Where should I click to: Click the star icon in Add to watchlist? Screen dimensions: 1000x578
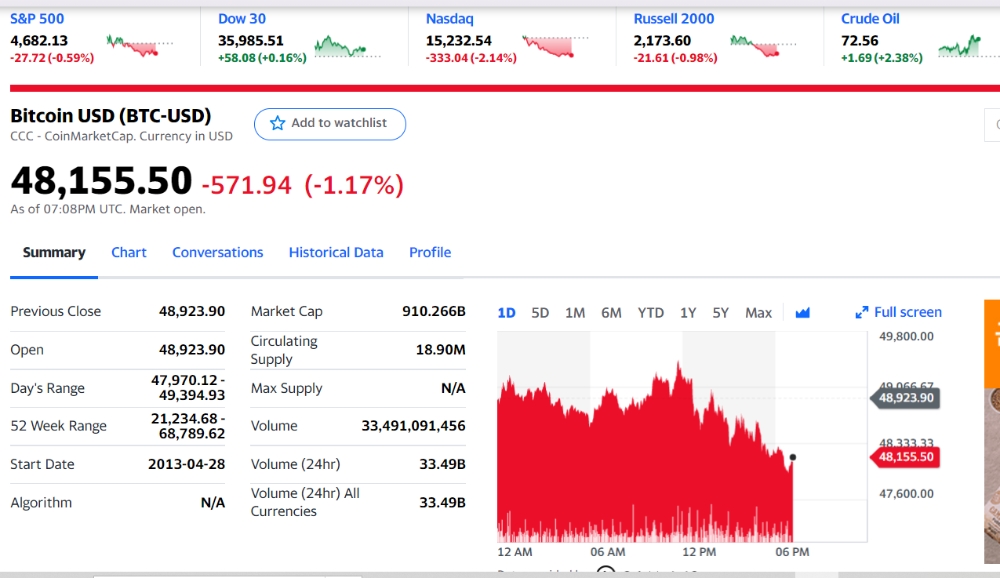(277, 123)
